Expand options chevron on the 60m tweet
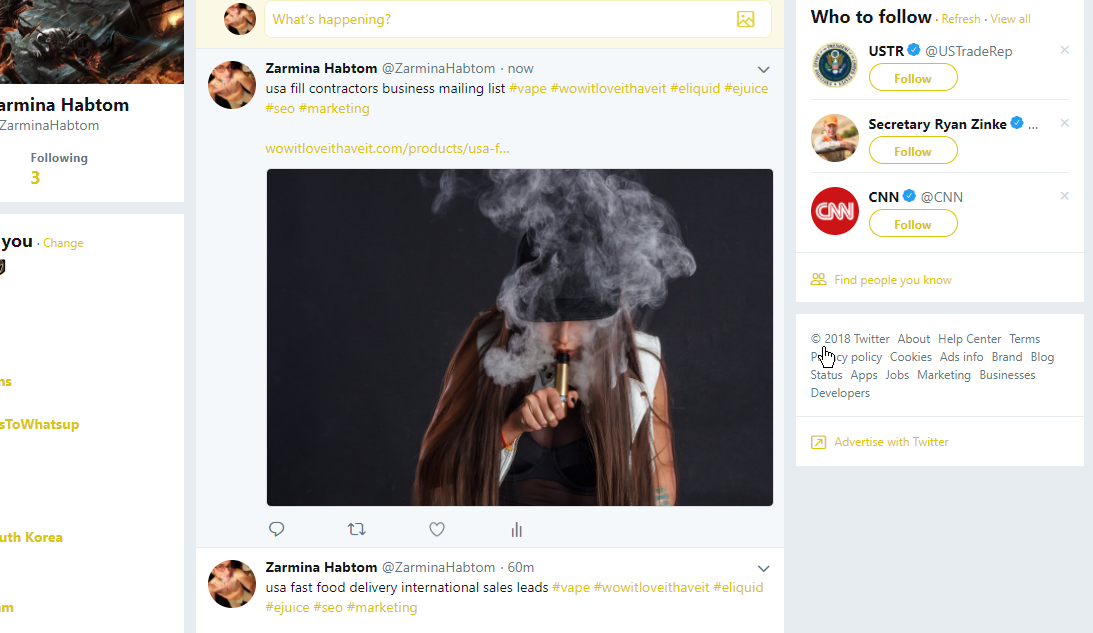This screenshot has width=1093, height=633. pyautogui.click(x=764, y=568)
